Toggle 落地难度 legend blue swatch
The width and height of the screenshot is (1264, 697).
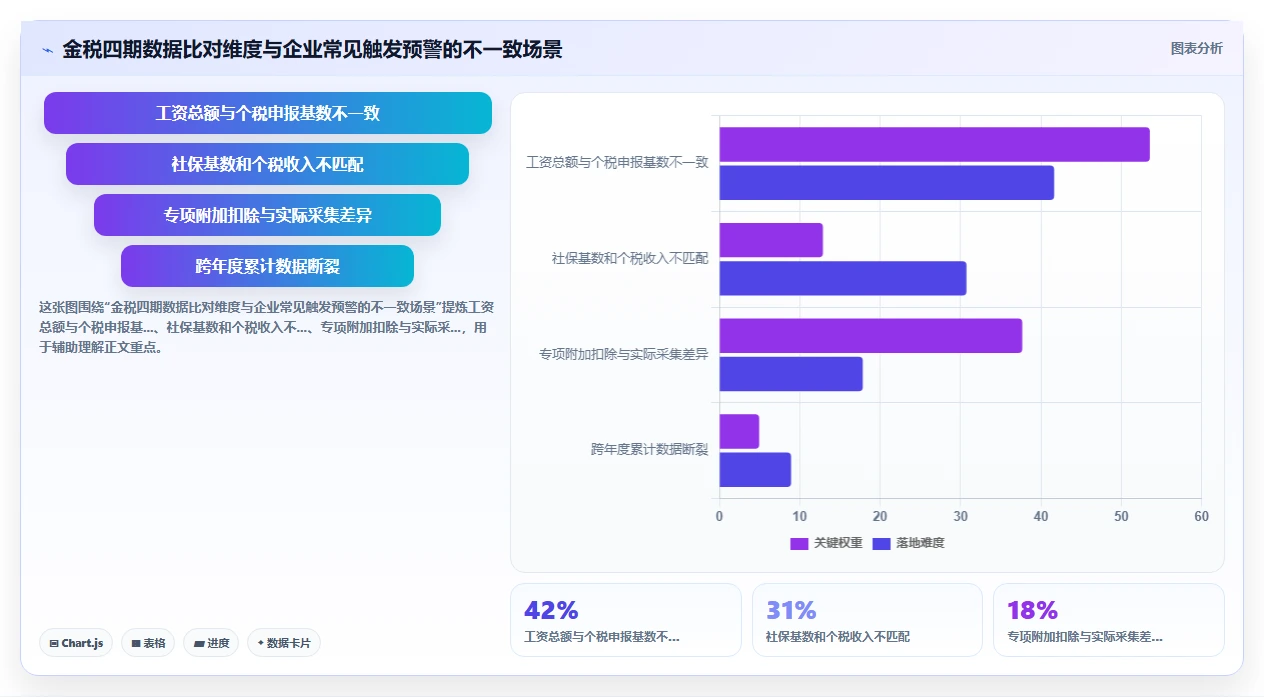click(881, 543)
